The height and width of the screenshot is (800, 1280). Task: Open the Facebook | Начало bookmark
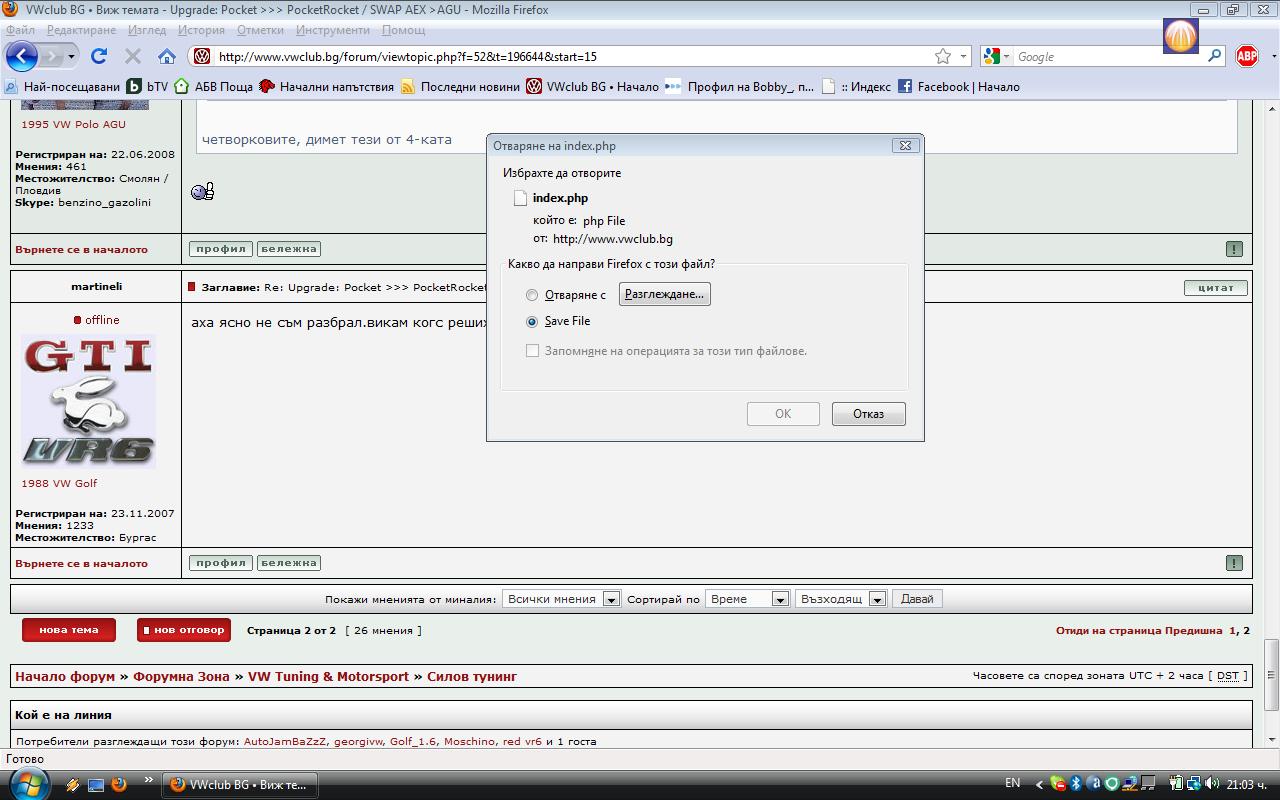958,87
